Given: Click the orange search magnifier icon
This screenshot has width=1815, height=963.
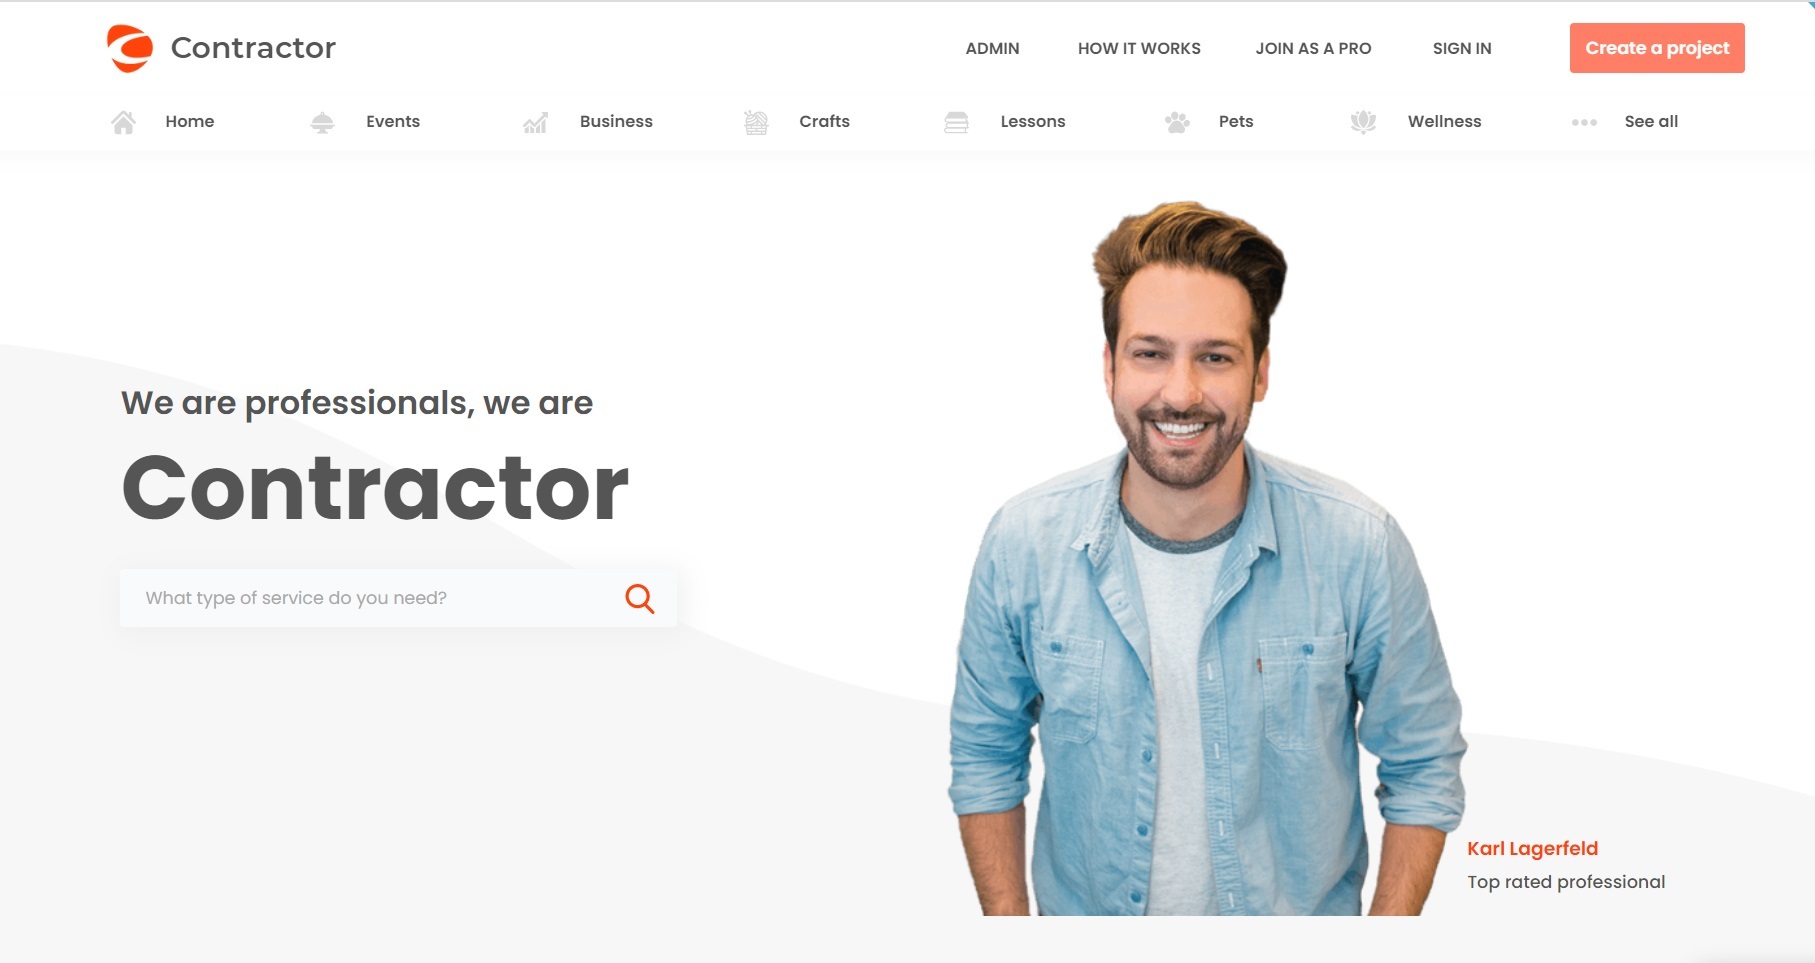Looking at the screenshot, I should (640, 598).
